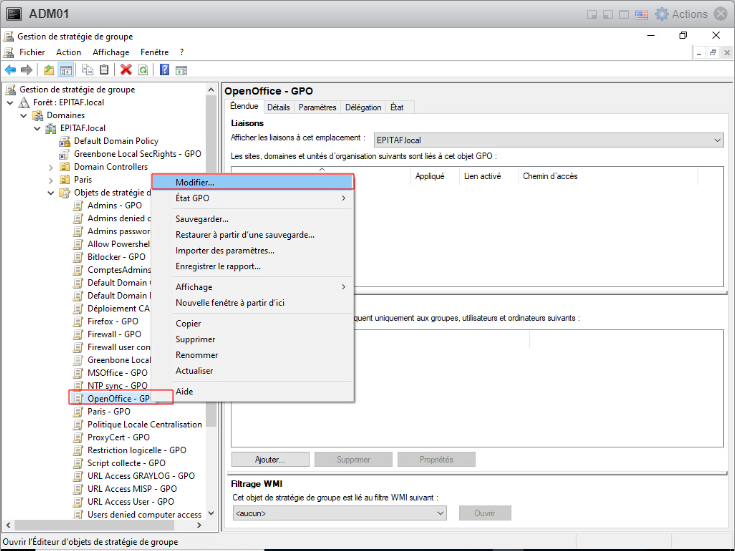
Task: Click the Paste clipboard toolbar icon
Action: pos(104,70)
